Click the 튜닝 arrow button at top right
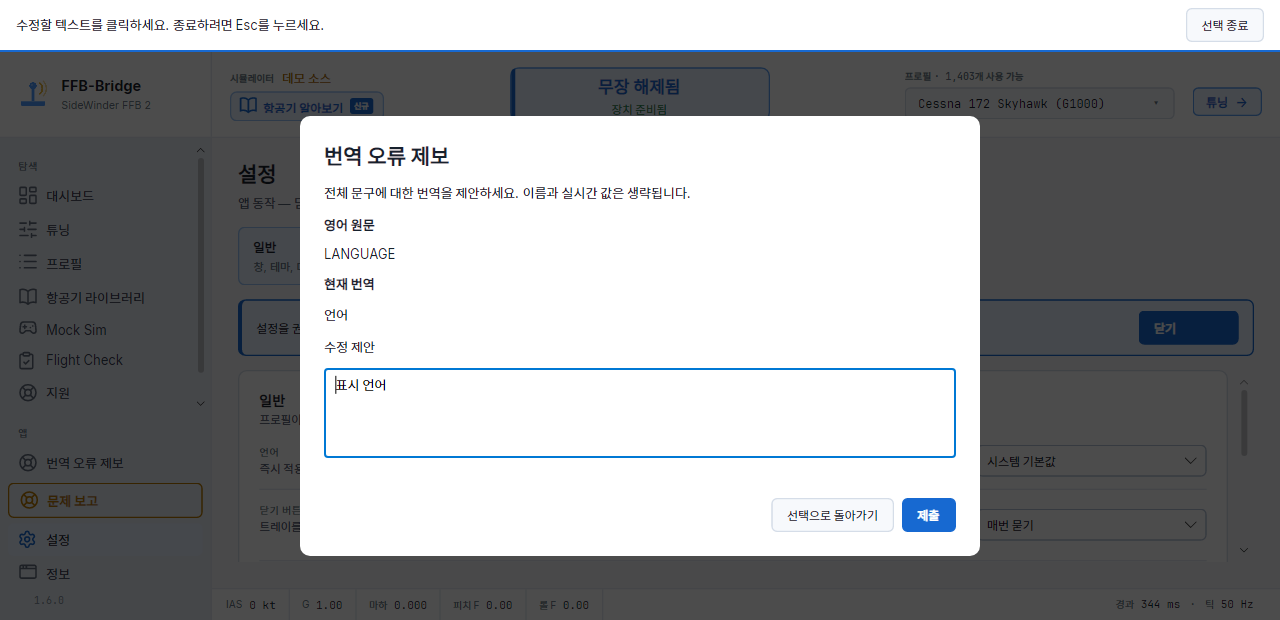The image size is (1280, 620). pyautogui.click(x=1226, y=102)
